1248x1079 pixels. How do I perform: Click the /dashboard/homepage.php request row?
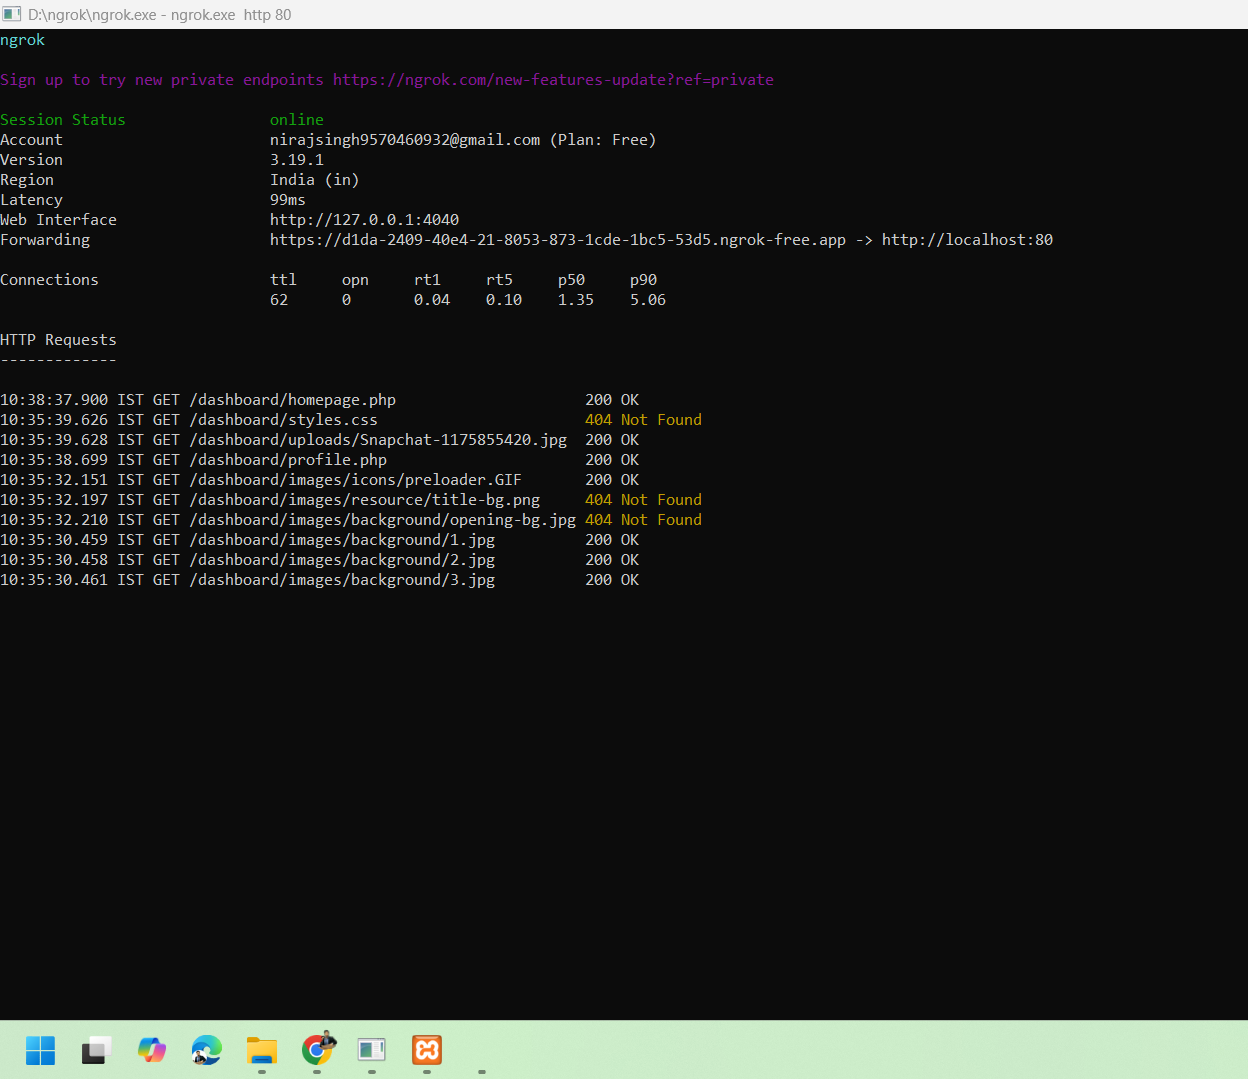coord(320,400)
